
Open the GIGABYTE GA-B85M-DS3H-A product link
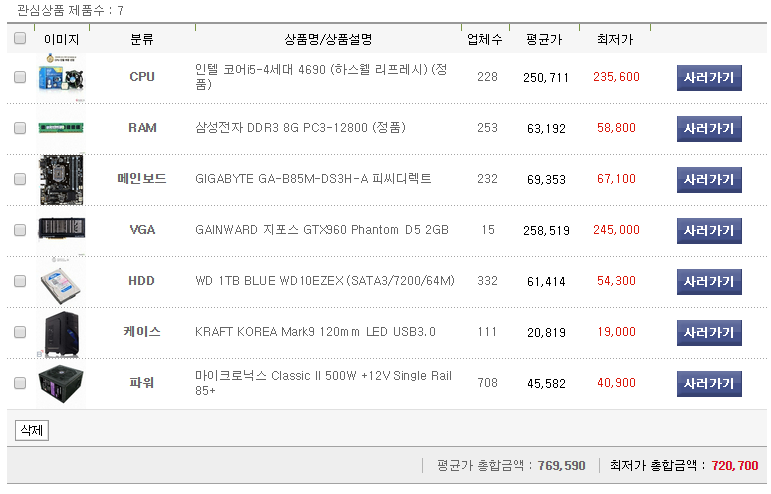(x=313, y=179)
